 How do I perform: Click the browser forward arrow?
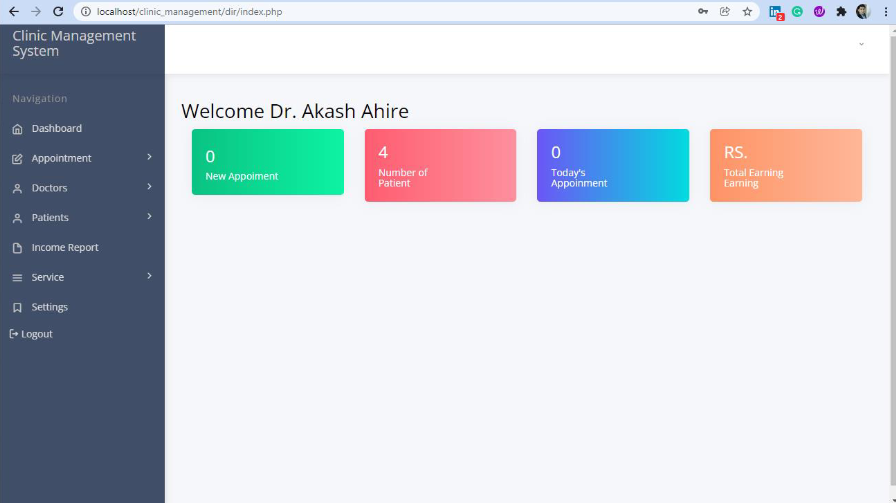35,11
